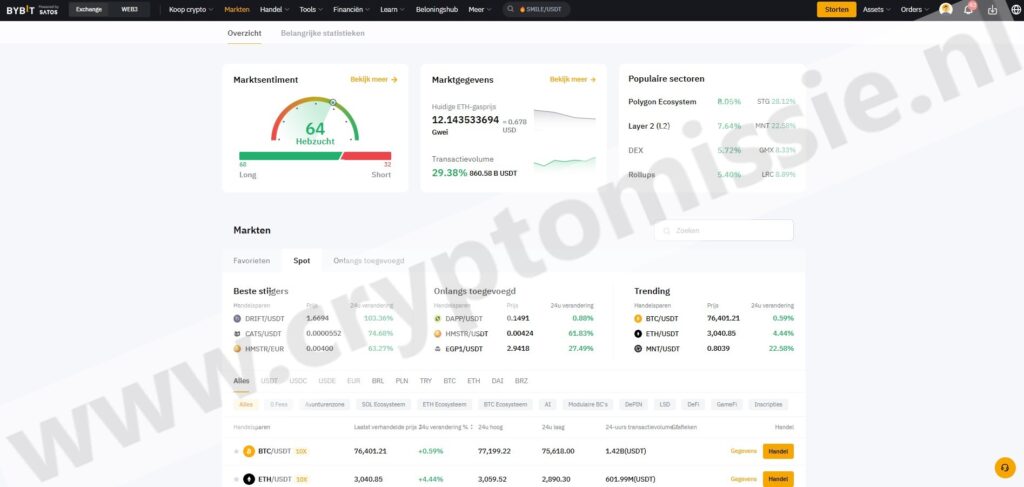The width and height of the screenshot is (1024, 487).
Task: Favorite the BTC/USDT pair star
Action: [237, 451]
